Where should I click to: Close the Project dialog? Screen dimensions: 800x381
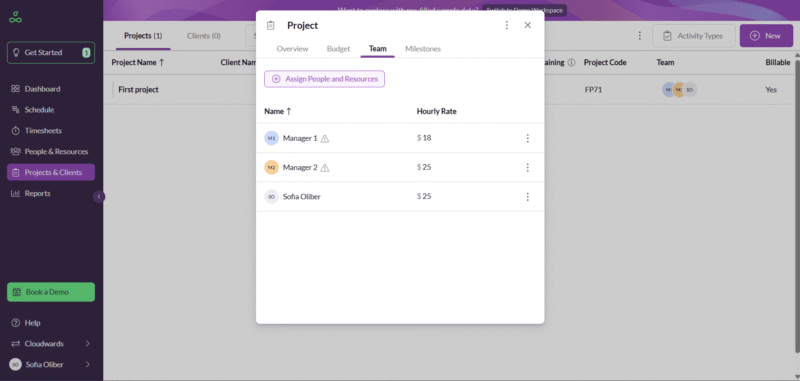tap(528, 25)
